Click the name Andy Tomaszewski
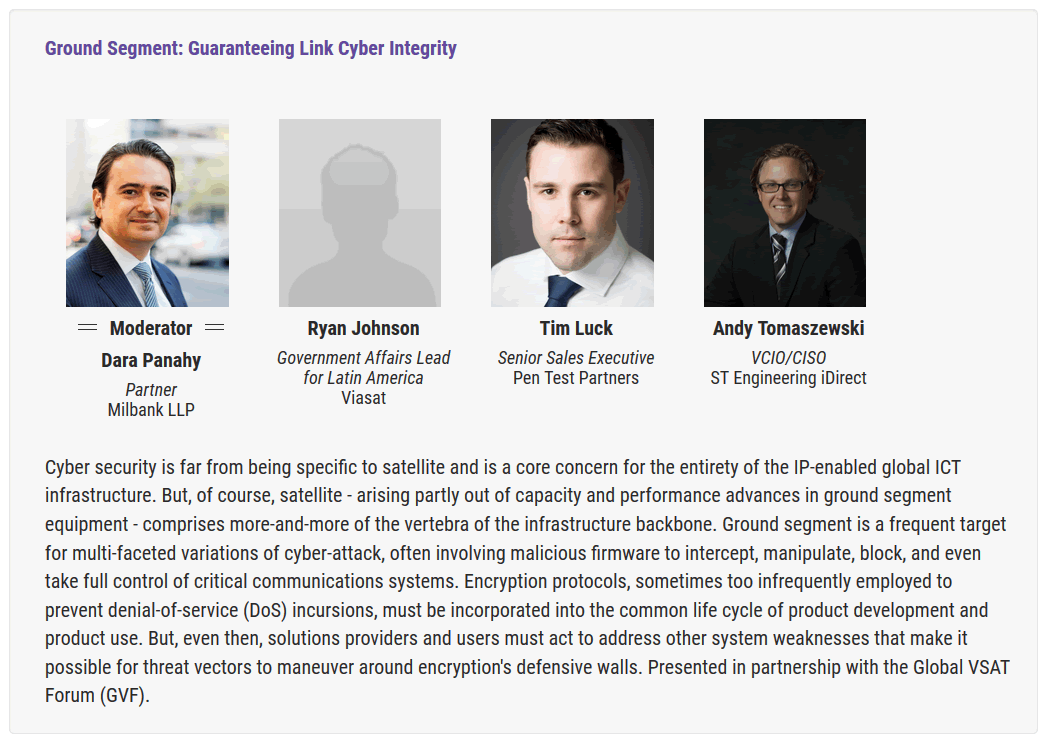1047x744 pixels. (x=789, y=329)
